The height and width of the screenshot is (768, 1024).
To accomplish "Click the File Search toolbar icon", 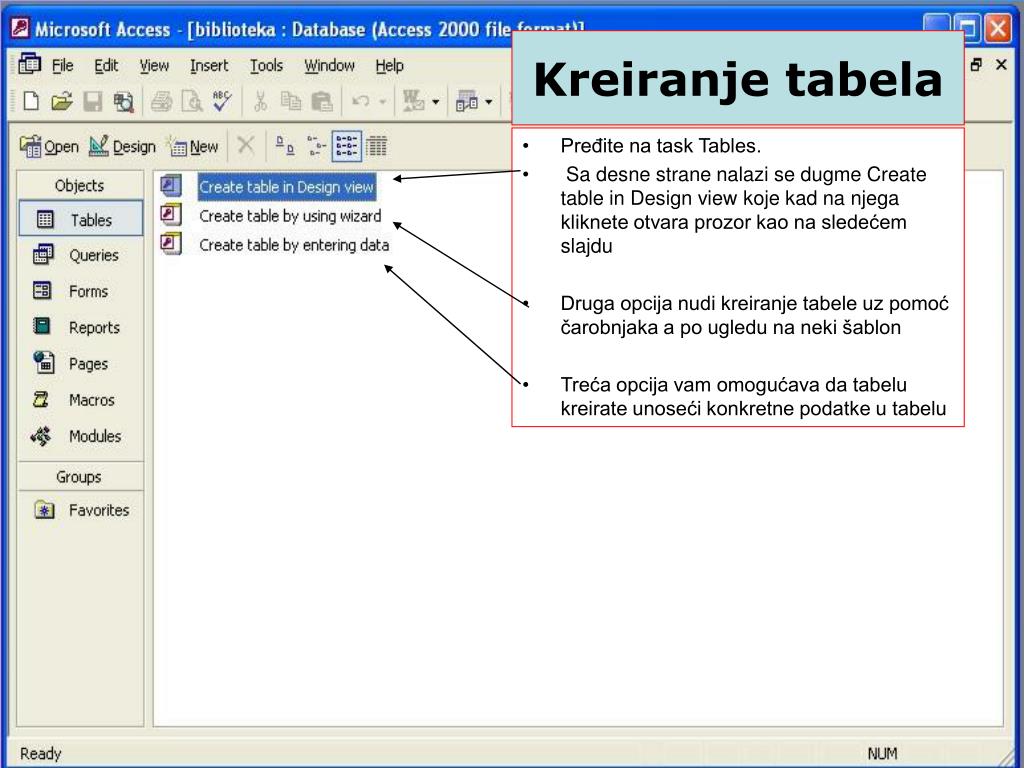I will [x=123, y=101].
